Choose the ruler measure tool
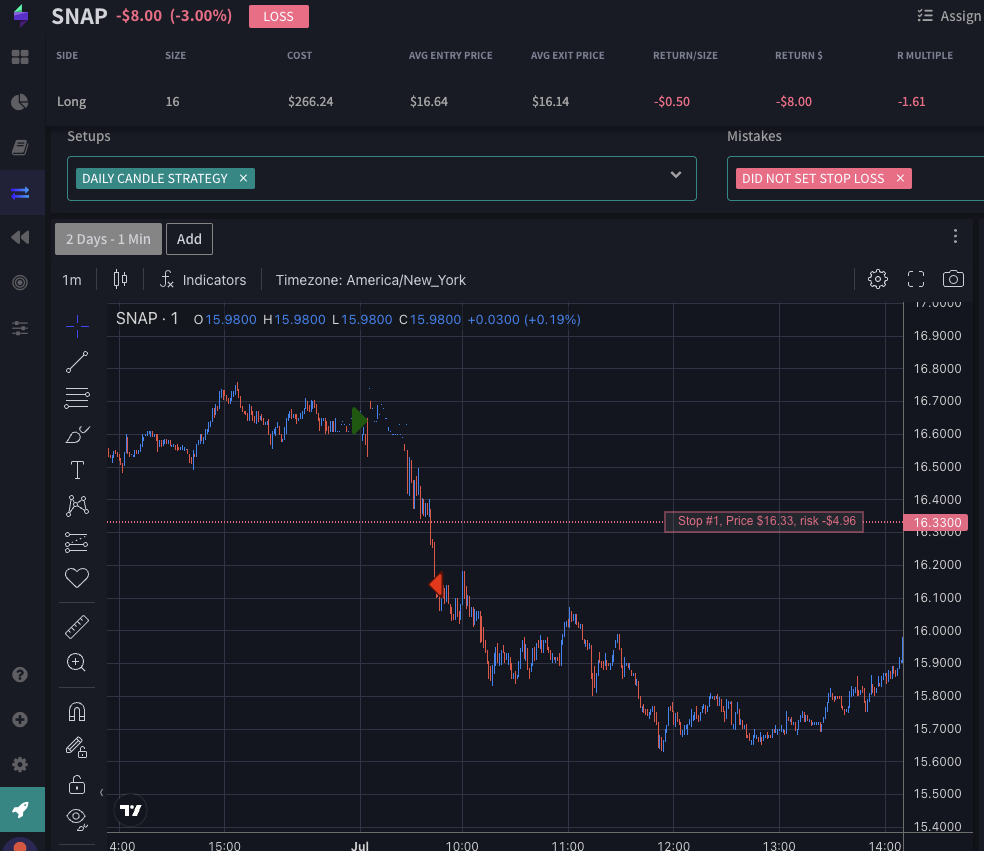984x851 pixels. pyautogui.click(x=77, y=627)
